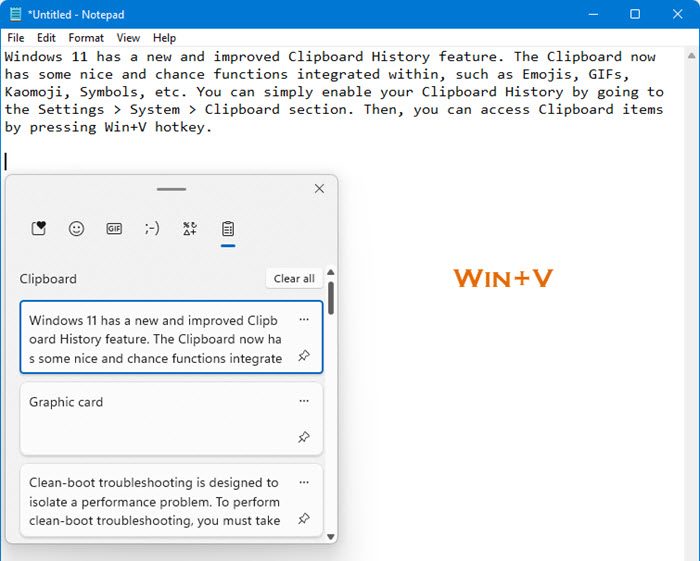The width and height of the screenshot is (700, 561).
Task: Switch to the Emoji smiley tab
Action: point(76,229)
